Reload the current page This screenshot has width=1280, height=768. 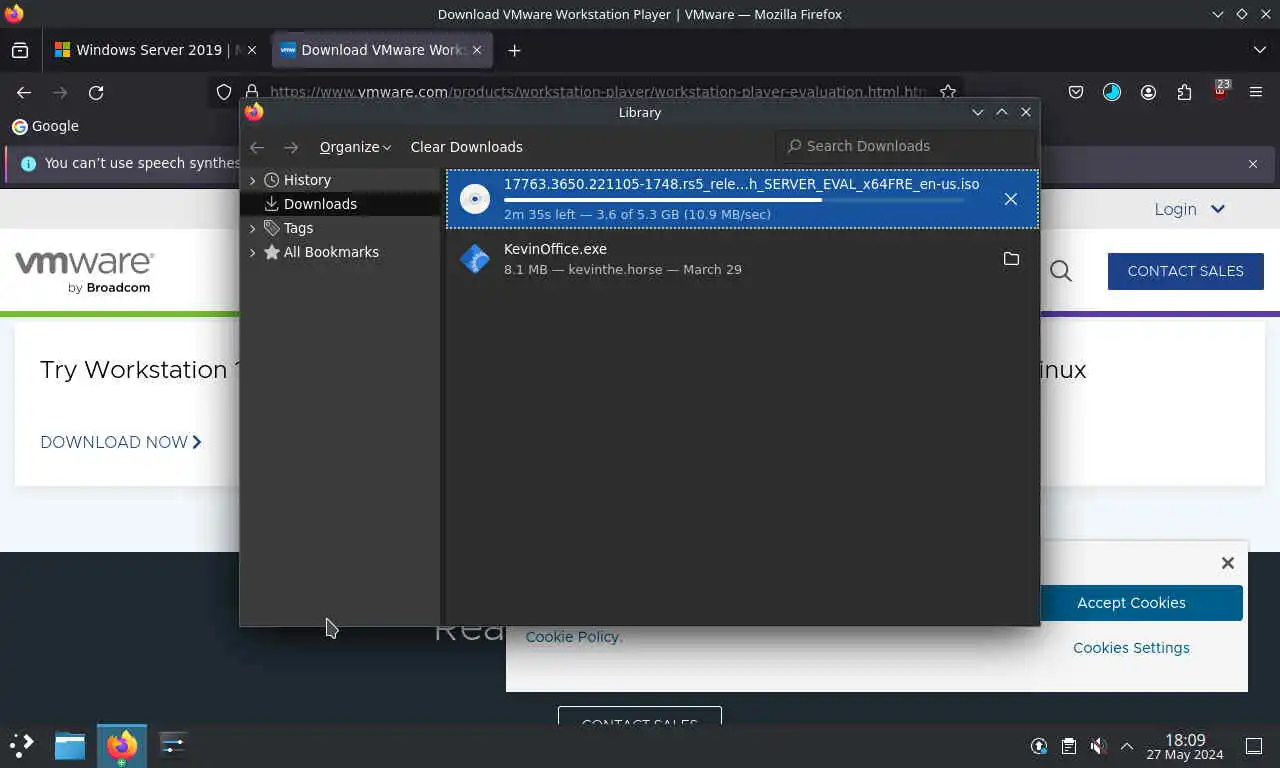click(x=96, y=92)
